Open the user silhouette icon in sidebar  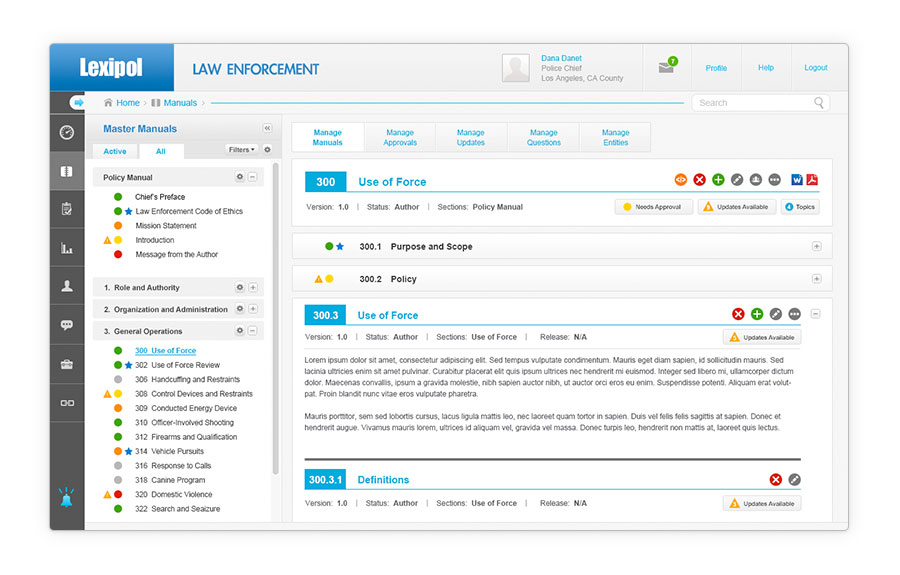67,286
